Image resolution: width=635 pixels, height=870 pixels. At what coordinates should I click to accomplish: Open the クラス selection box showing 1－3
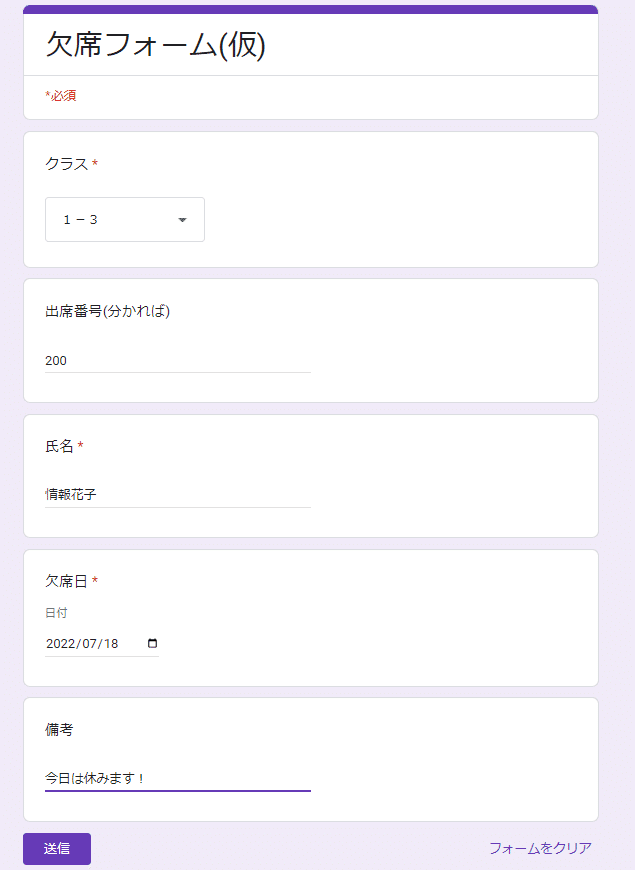coord(125,220)
